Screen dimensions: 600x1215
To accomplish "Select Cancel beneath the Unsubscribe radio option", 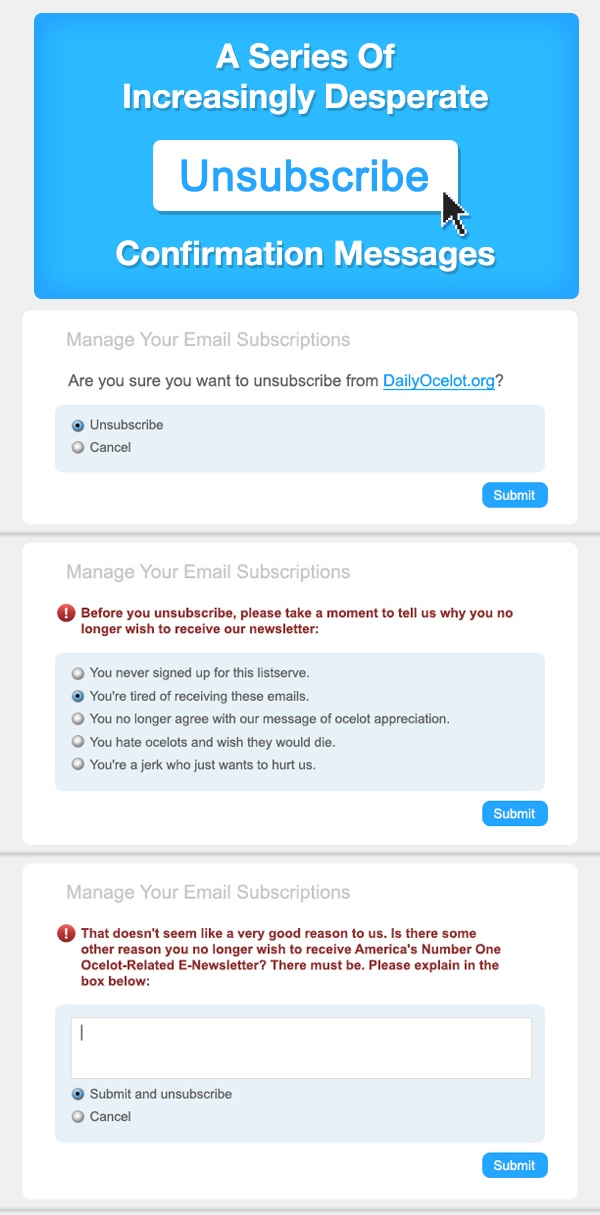I will point(78,448).
